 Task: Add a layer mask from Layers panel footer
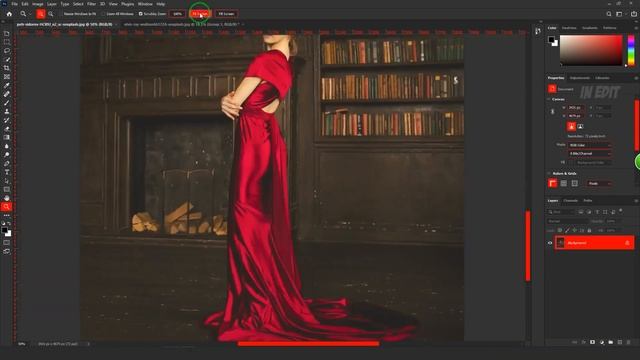592,342
